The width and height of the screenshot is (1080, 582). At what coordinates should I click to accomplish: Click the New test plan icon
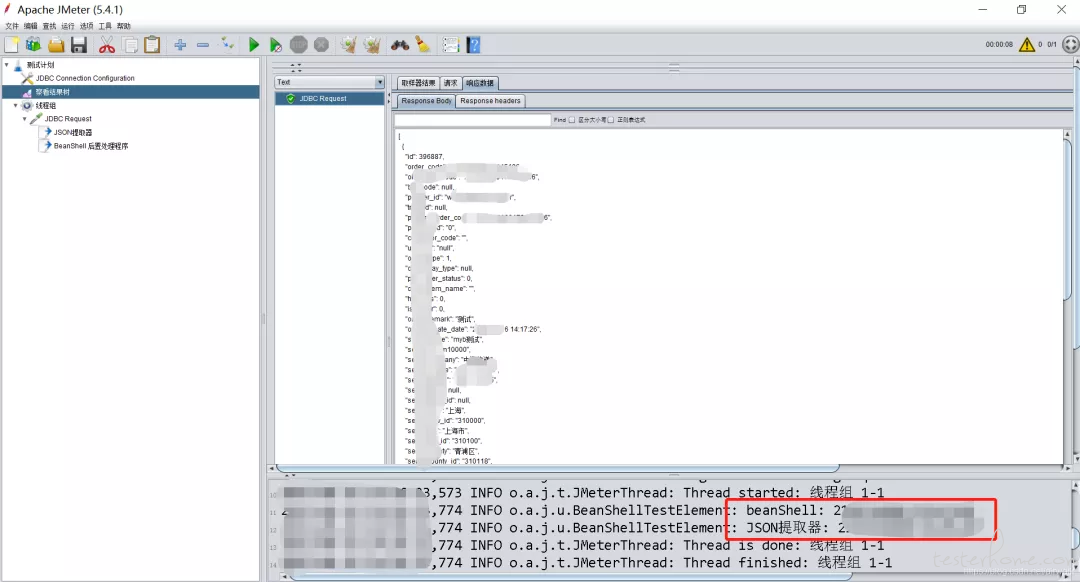pos(12,45)
